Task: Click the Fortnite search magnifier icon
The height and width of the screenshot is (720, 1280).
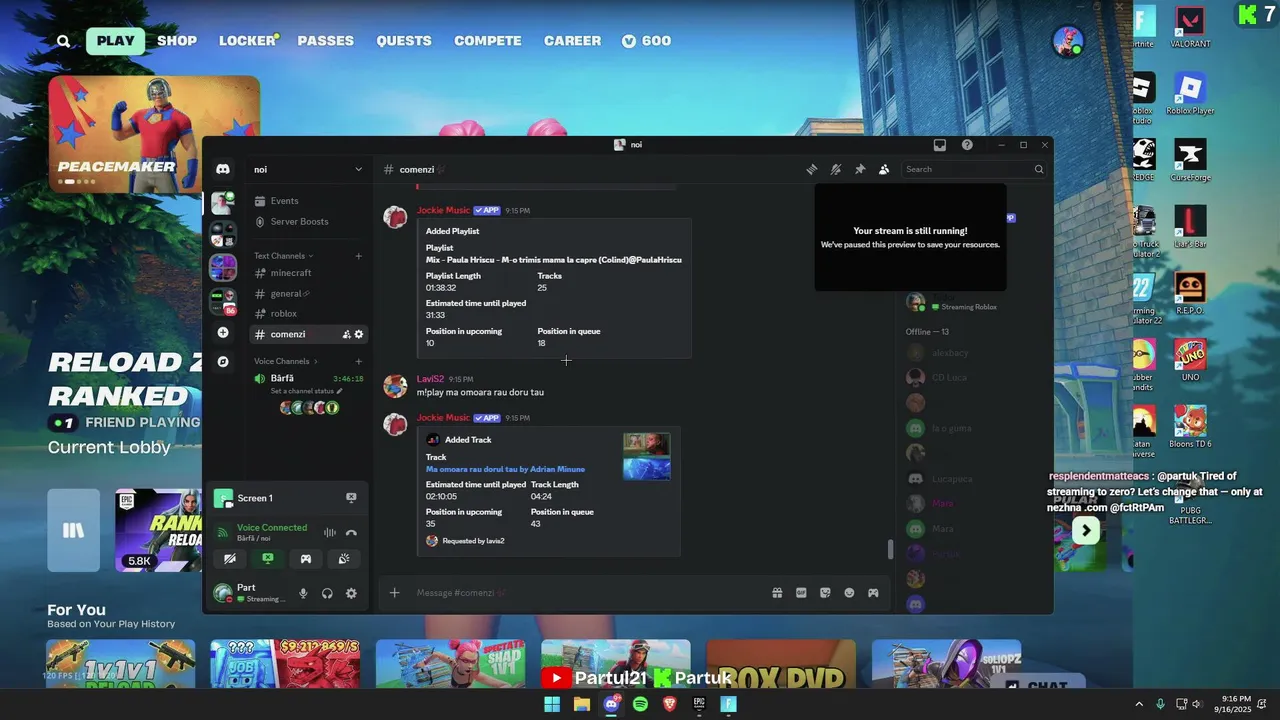Action: pos(64,41)
